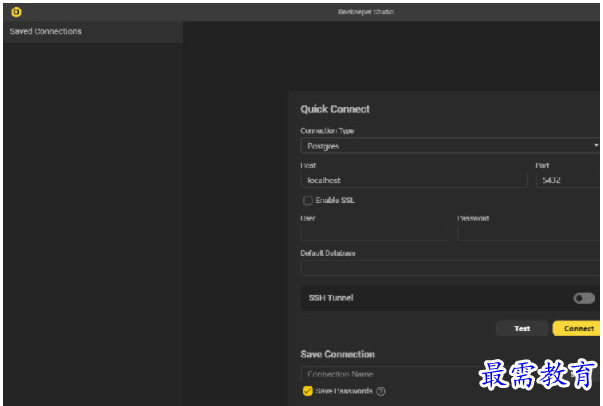The height and width of the screenshot is (406, 603).
Task: Toggle the SSH Tunnel switch
Action: pyautogui.click(x=584, y=298)
